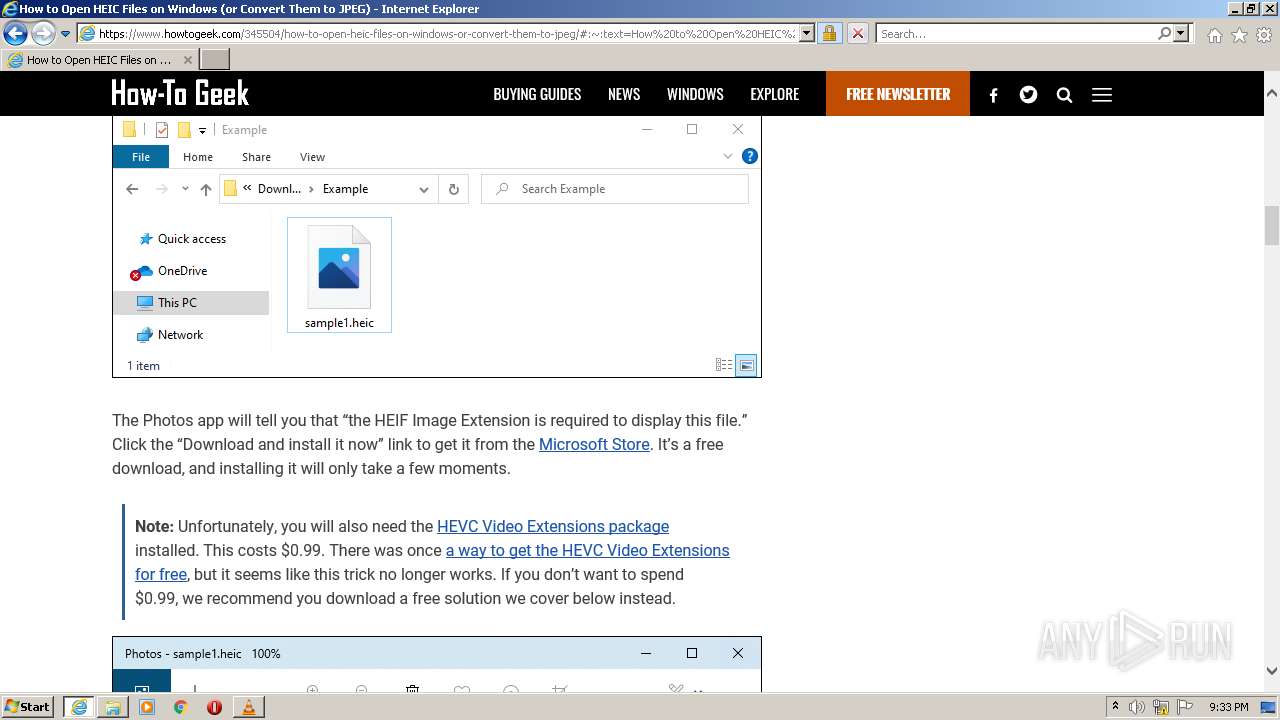Open the News menu item
The image size is (1280, 720).
pos(624,94)
